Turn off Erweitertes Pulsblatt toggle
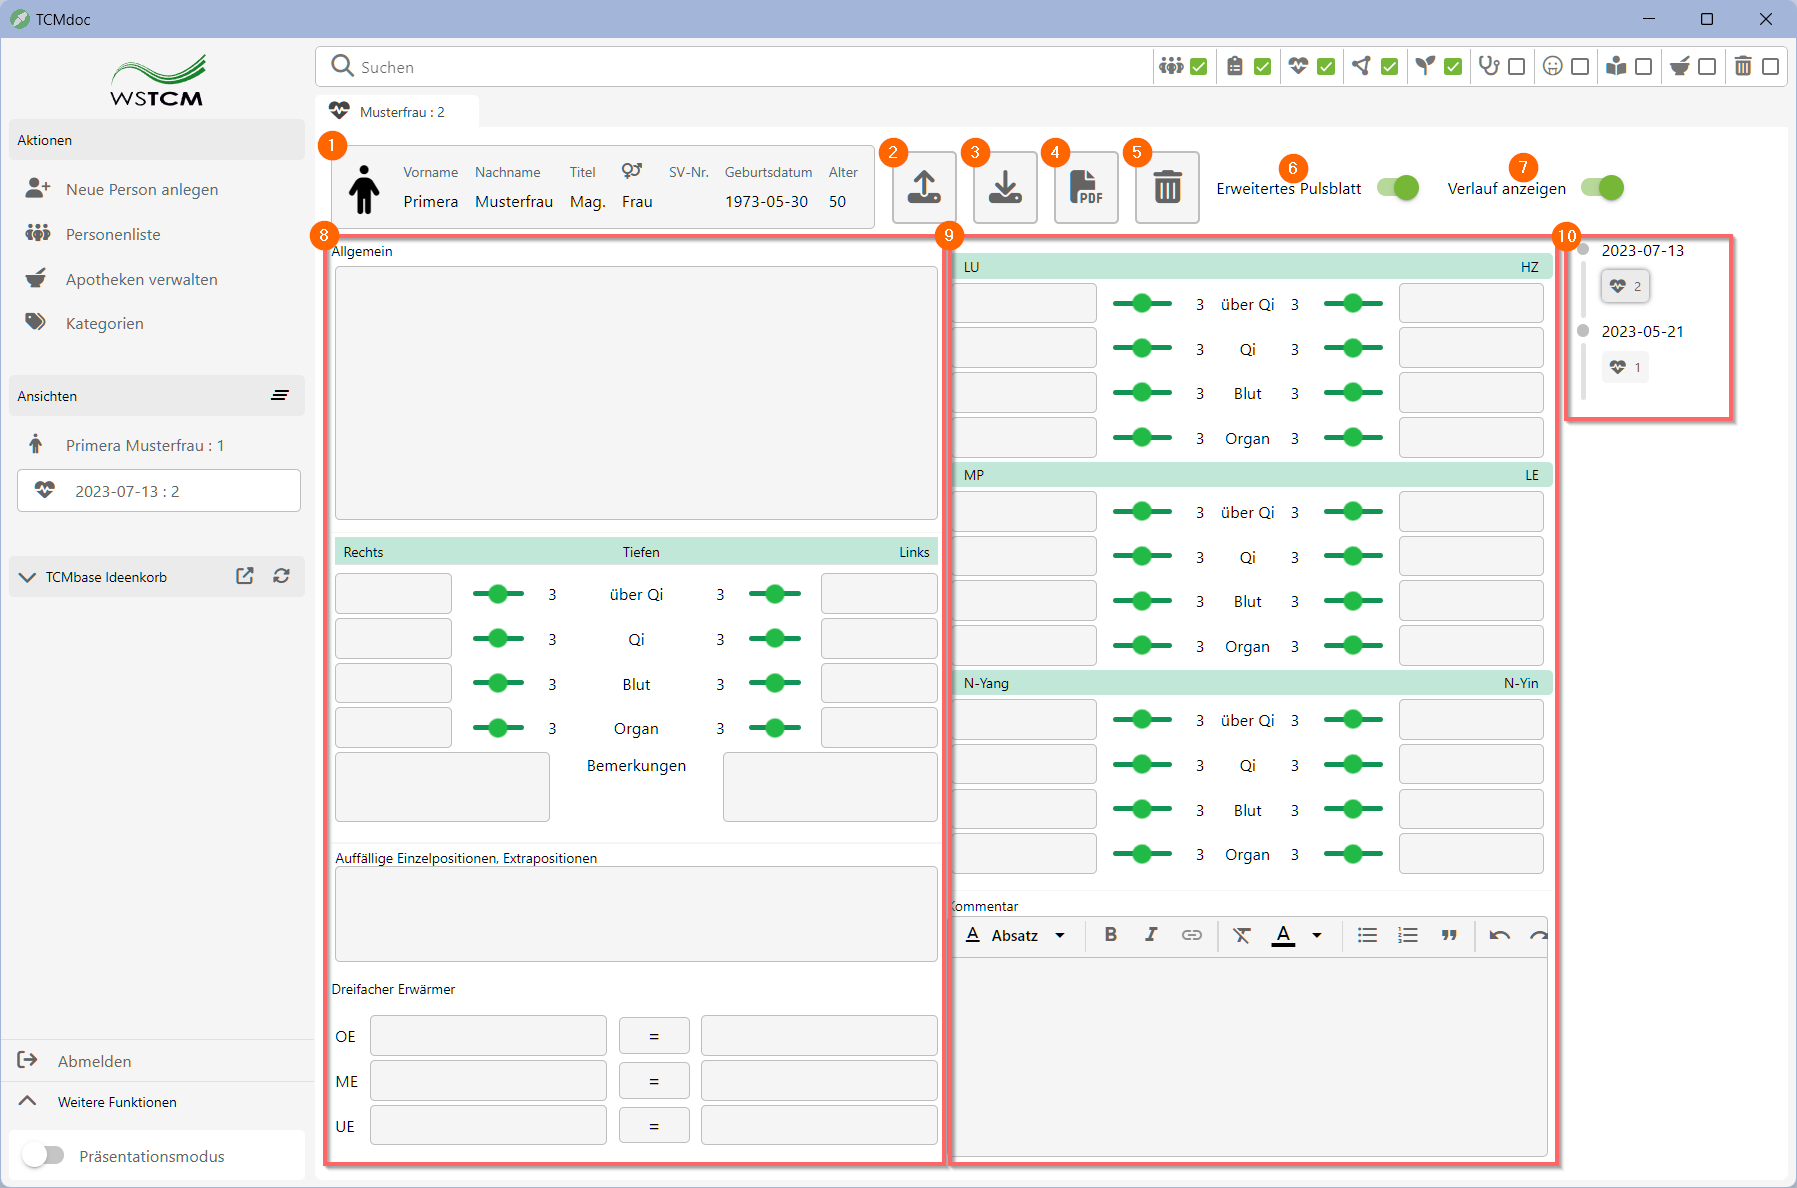 (x=1398, y=188)
